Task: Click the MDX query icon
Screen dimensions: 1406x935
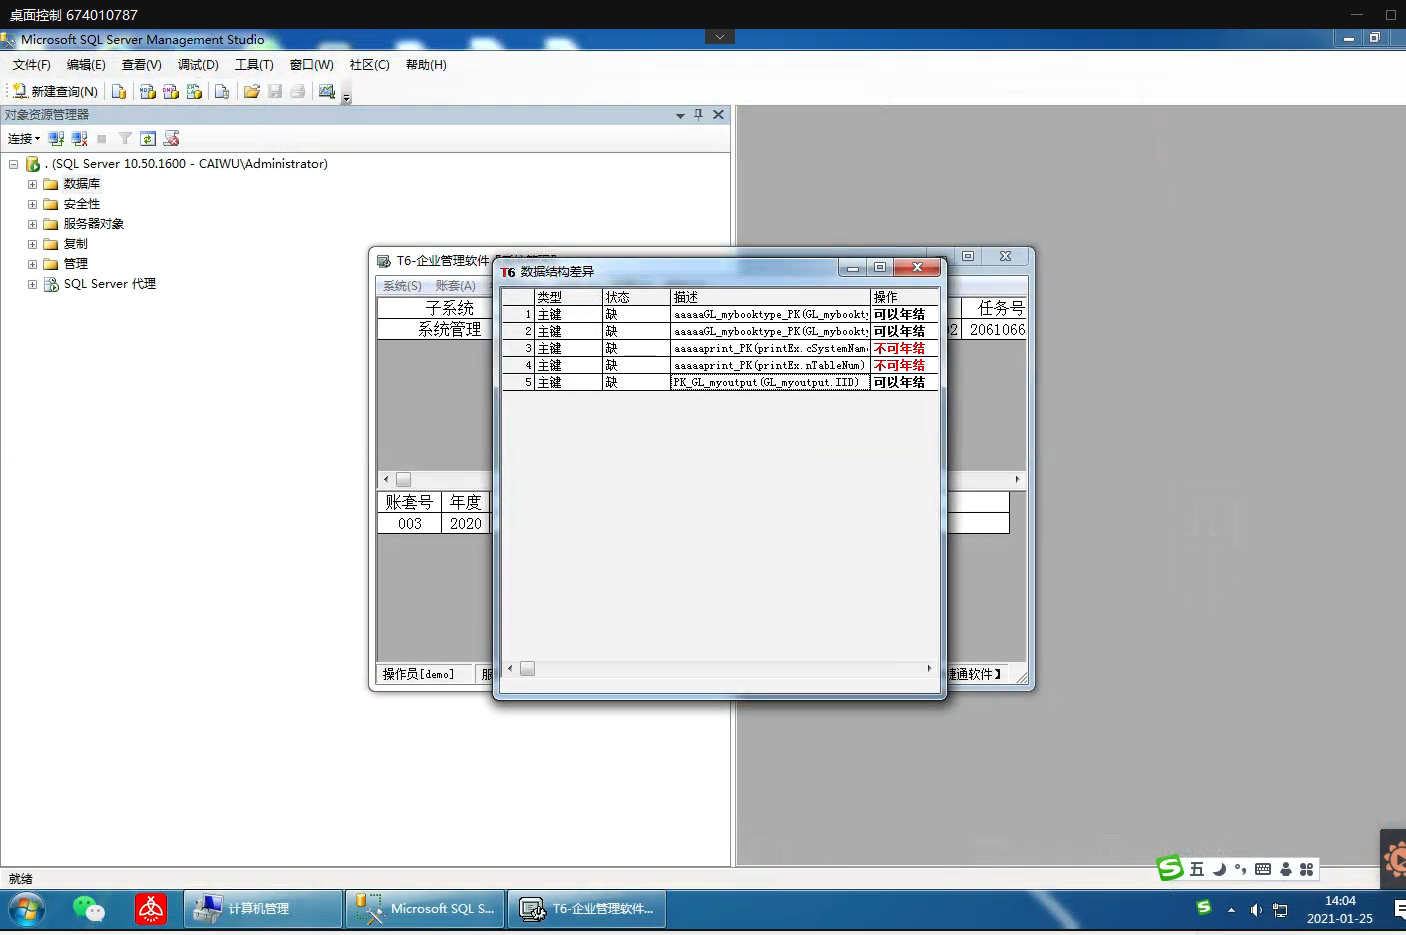Action: pos(148,91)
